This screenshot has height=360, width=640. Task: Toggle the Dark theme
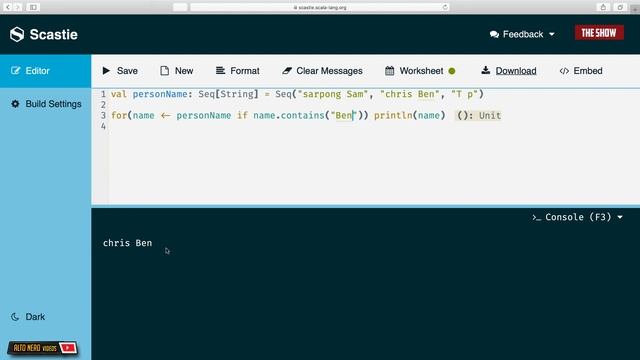point(28,317)
